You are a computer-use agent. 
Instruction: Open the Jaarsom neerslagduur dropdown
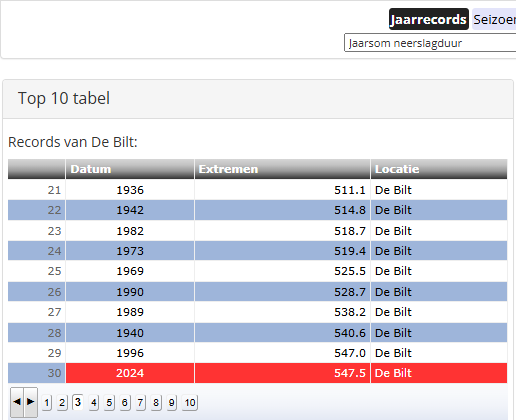430,43
